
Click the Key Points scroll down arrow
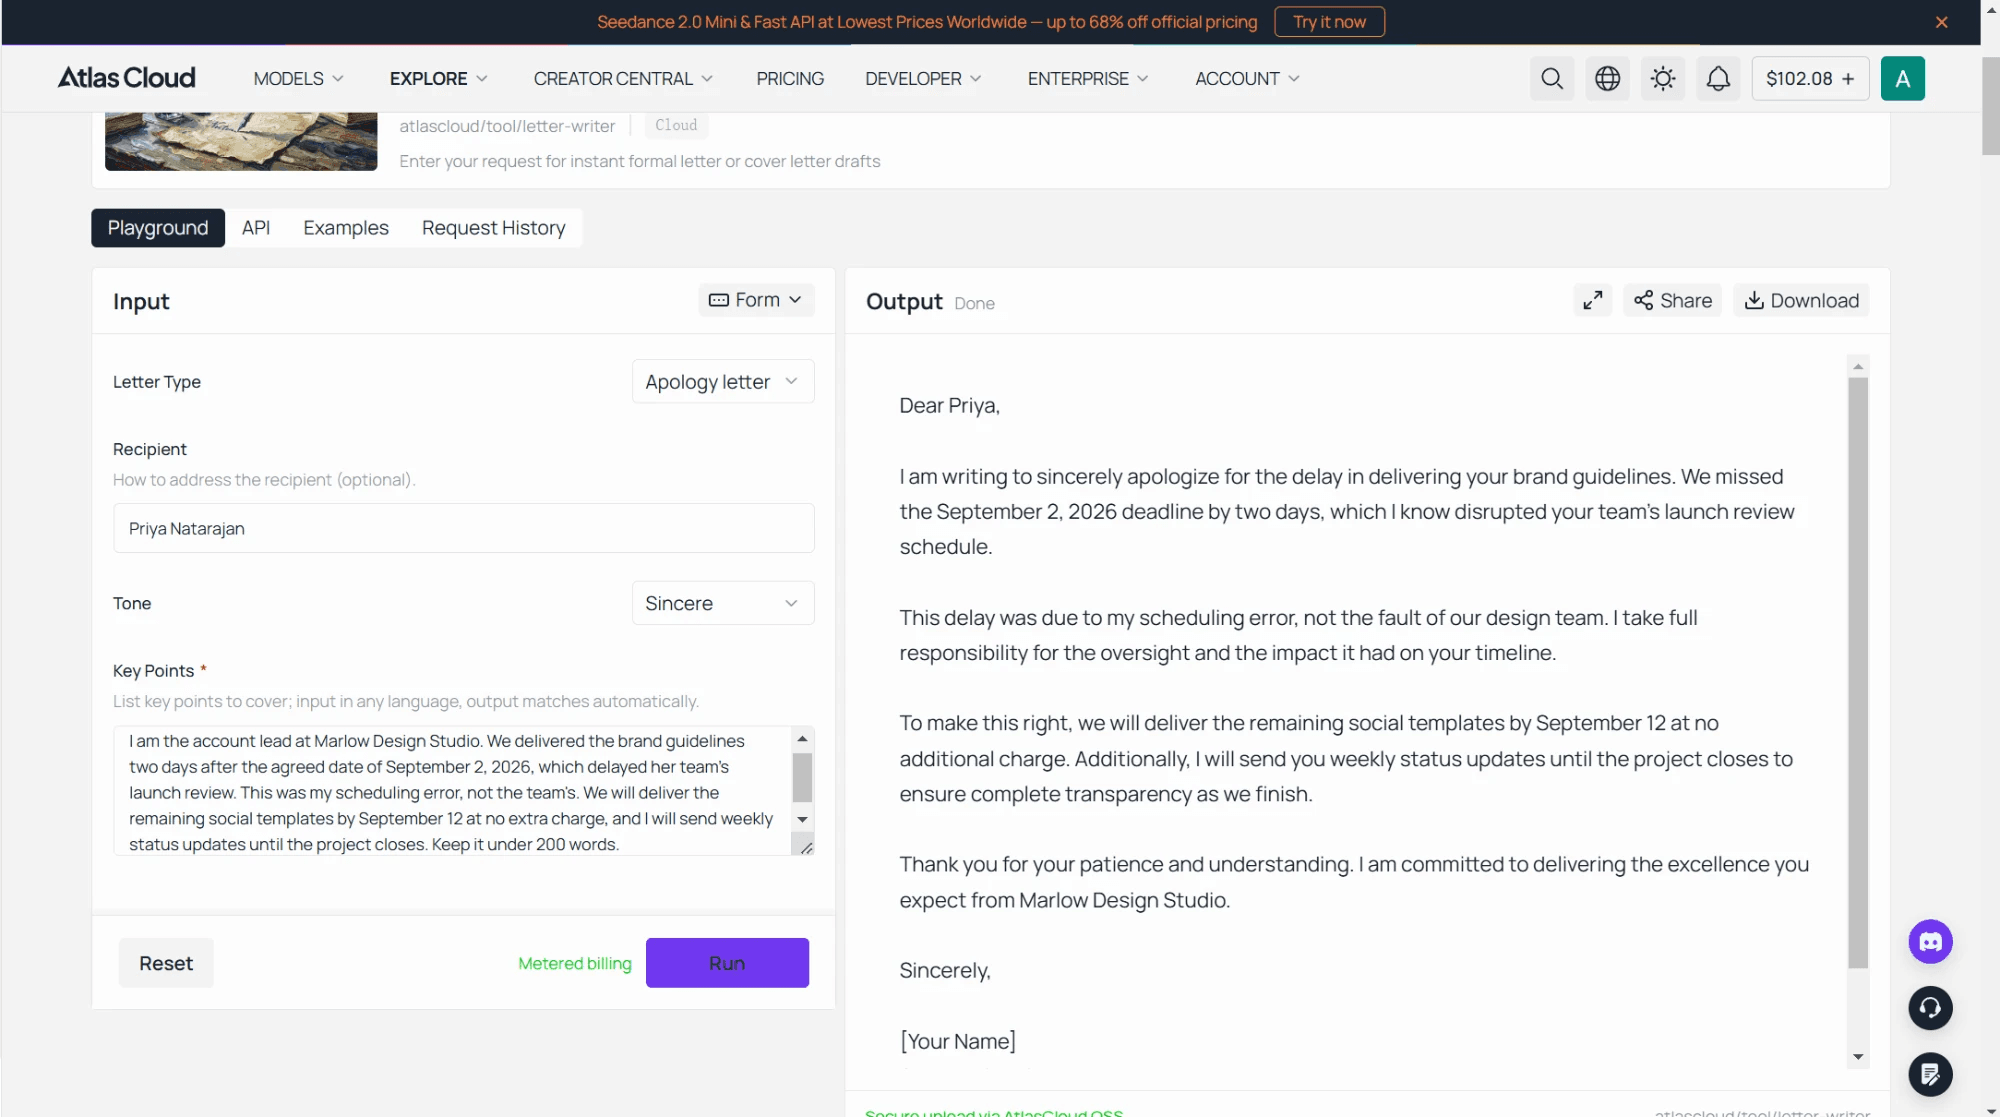[802, 820]
